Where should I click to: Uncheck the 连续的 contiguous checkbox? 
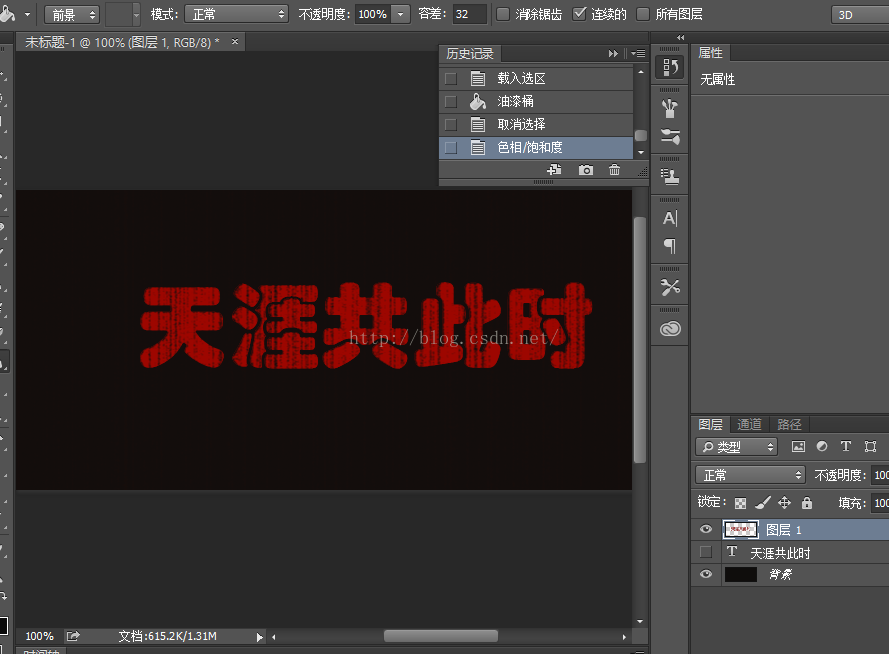point(579,14)
